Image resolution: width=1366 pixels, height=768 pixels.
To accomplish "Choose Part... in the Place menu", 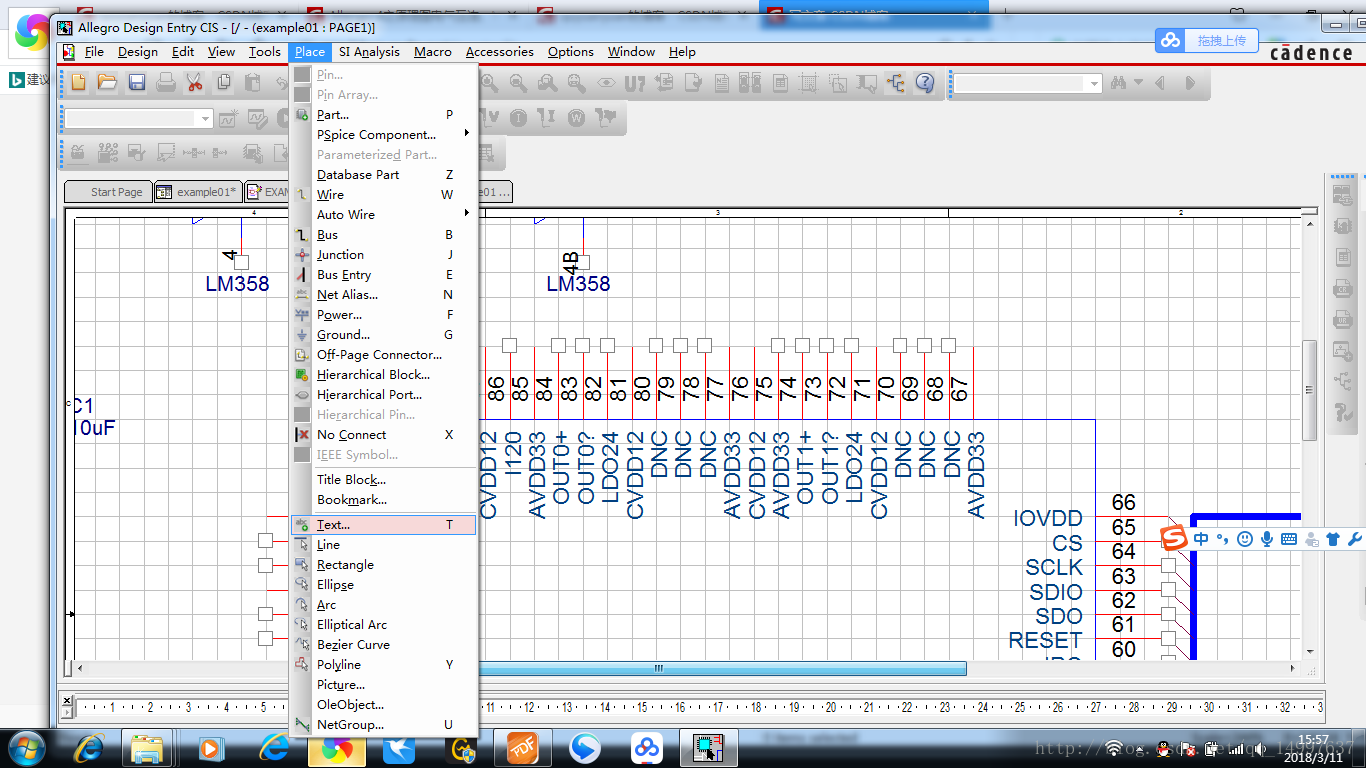I will (384, 115).
